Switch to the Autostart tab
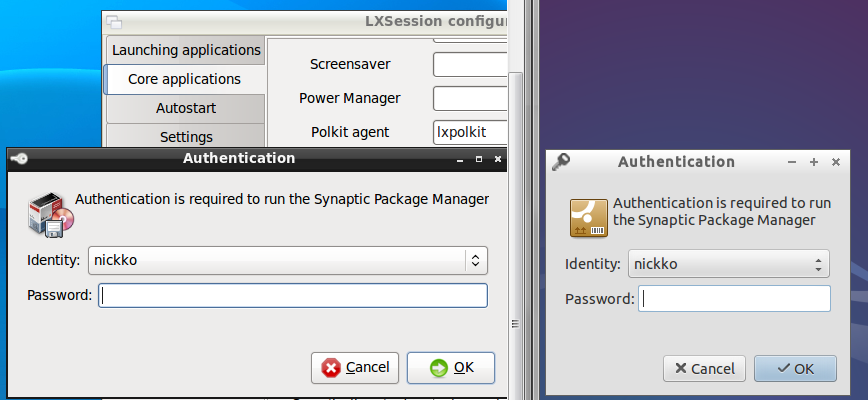Image resolution: width=868 pixels, height=400 pixels. point(186,108)
